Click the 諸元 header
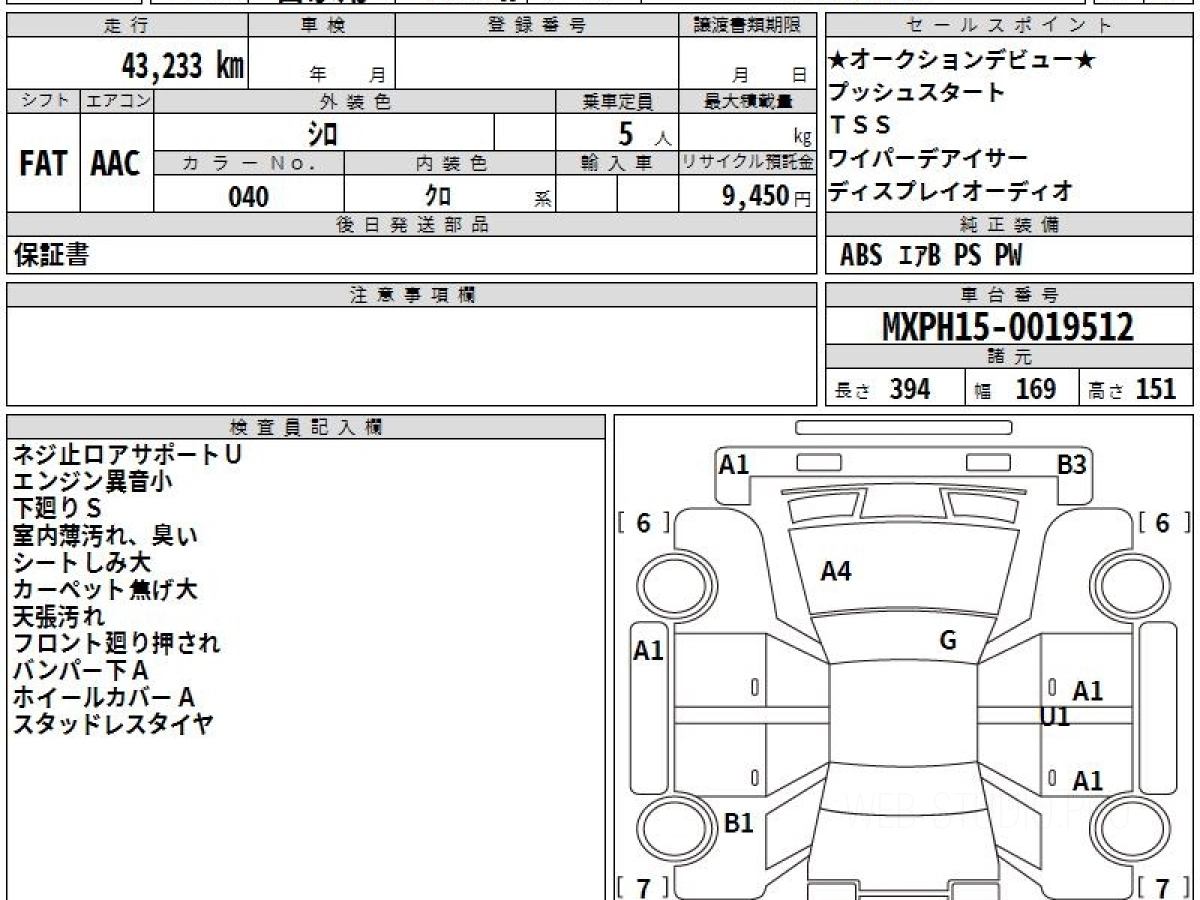Image resolution: width=1200 pixels, height=900 pixels. (x=1010, y=357)
